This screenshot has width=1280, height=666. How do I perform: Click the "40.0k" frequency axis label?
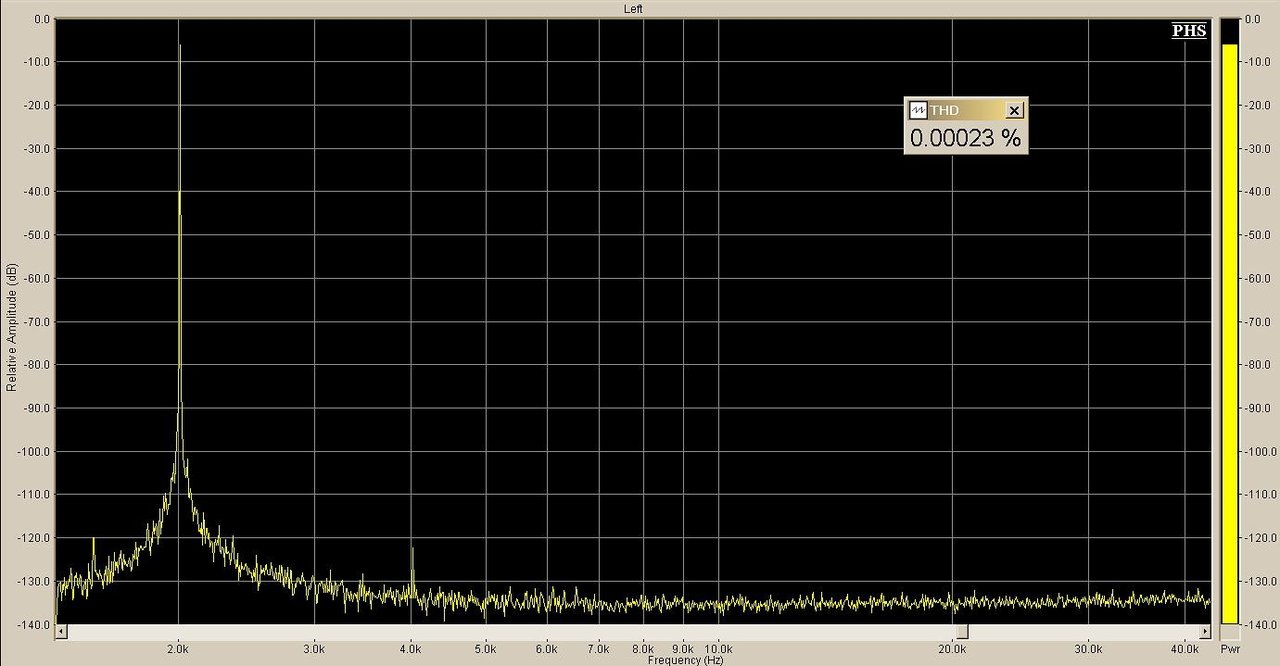(1185, 649)
